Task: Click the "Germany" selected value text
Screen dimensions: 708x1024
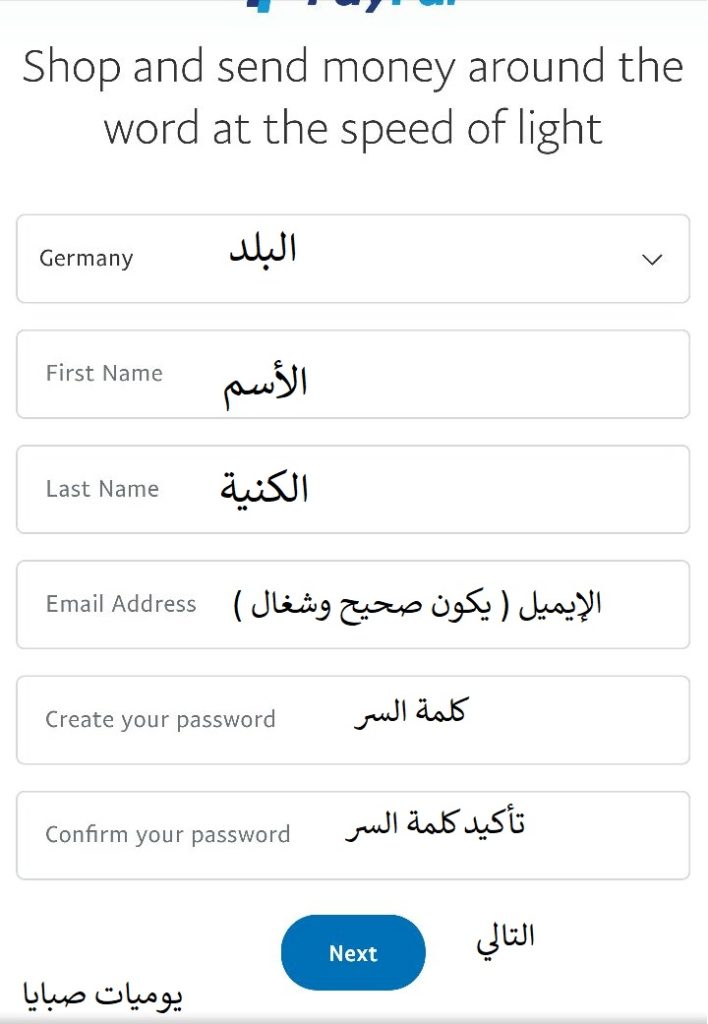Action: (86, 259)
